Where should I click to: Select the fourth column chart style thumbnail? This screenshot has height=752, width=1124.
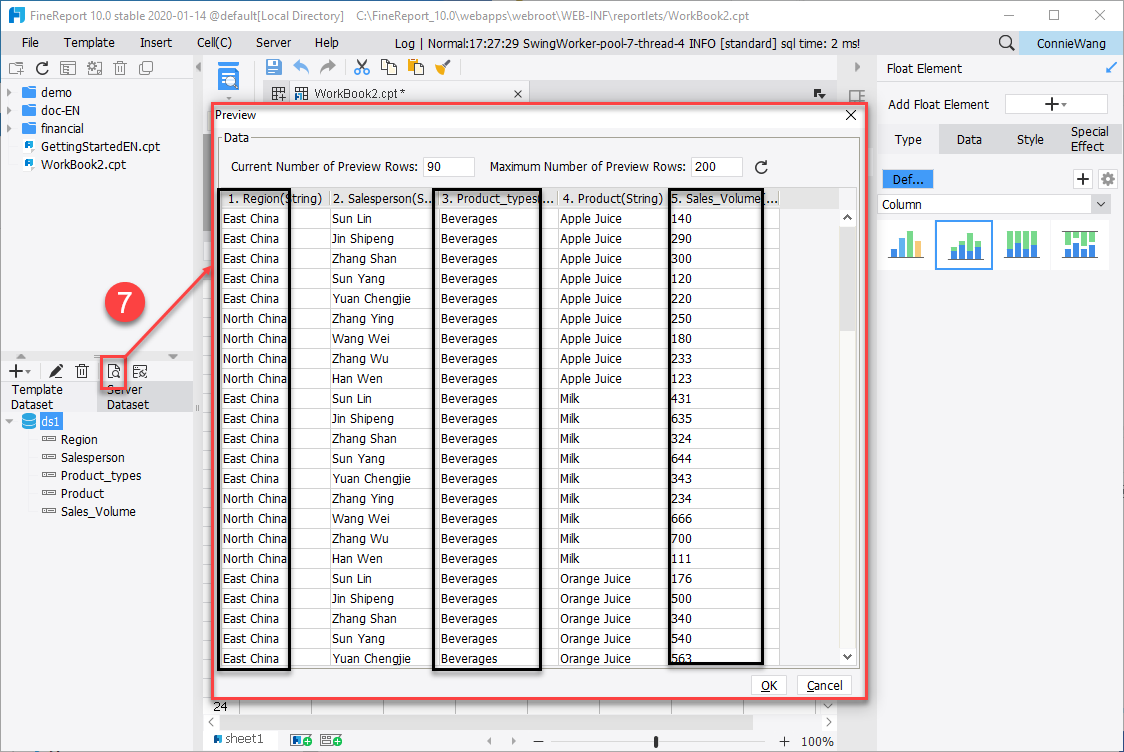click(x=1080, y=244)
